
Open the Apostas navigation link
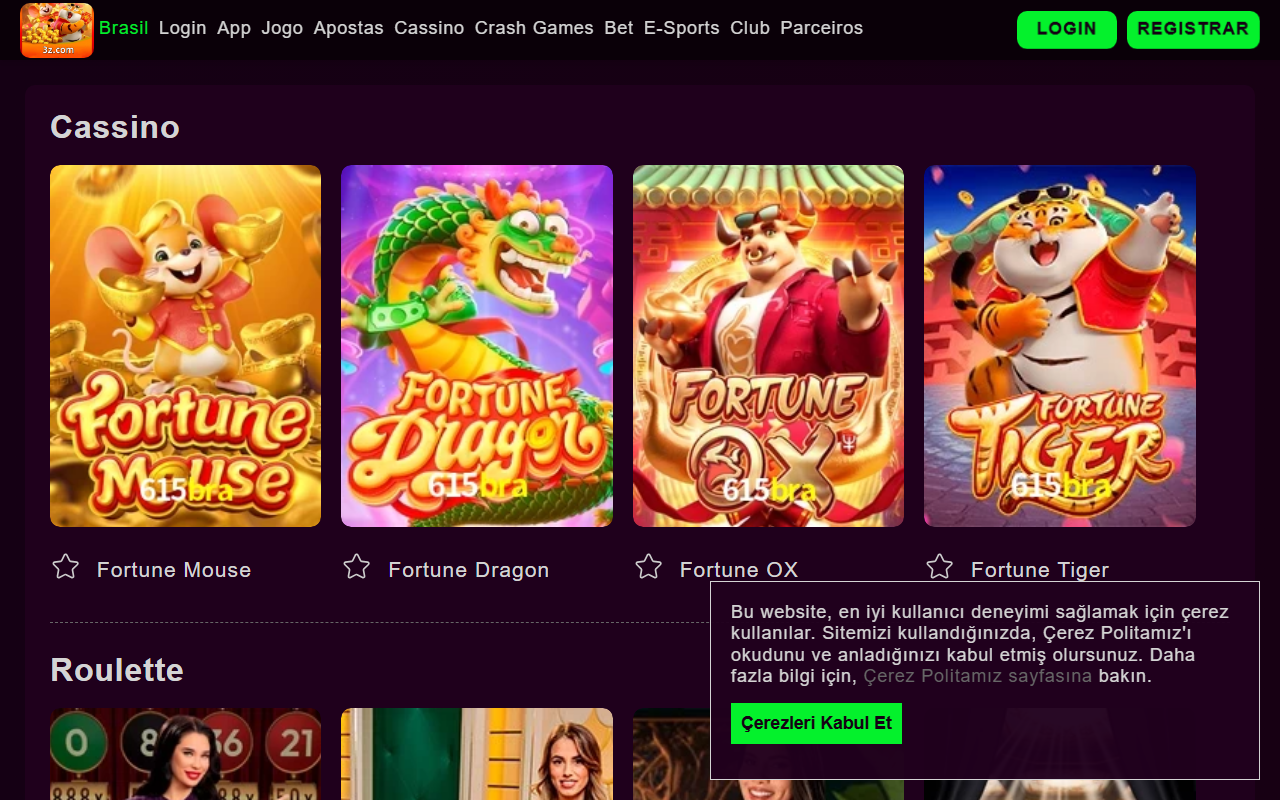[348, 28]
